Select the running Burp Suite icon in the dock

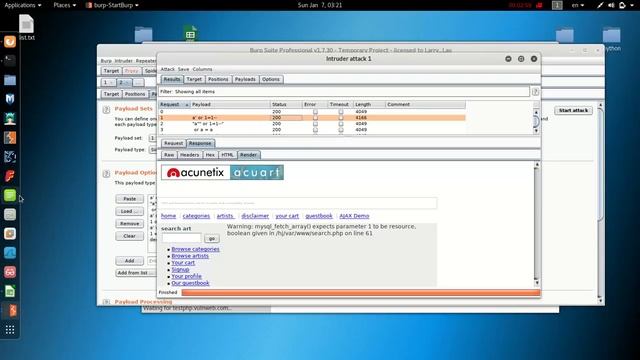tap(11, 311)
